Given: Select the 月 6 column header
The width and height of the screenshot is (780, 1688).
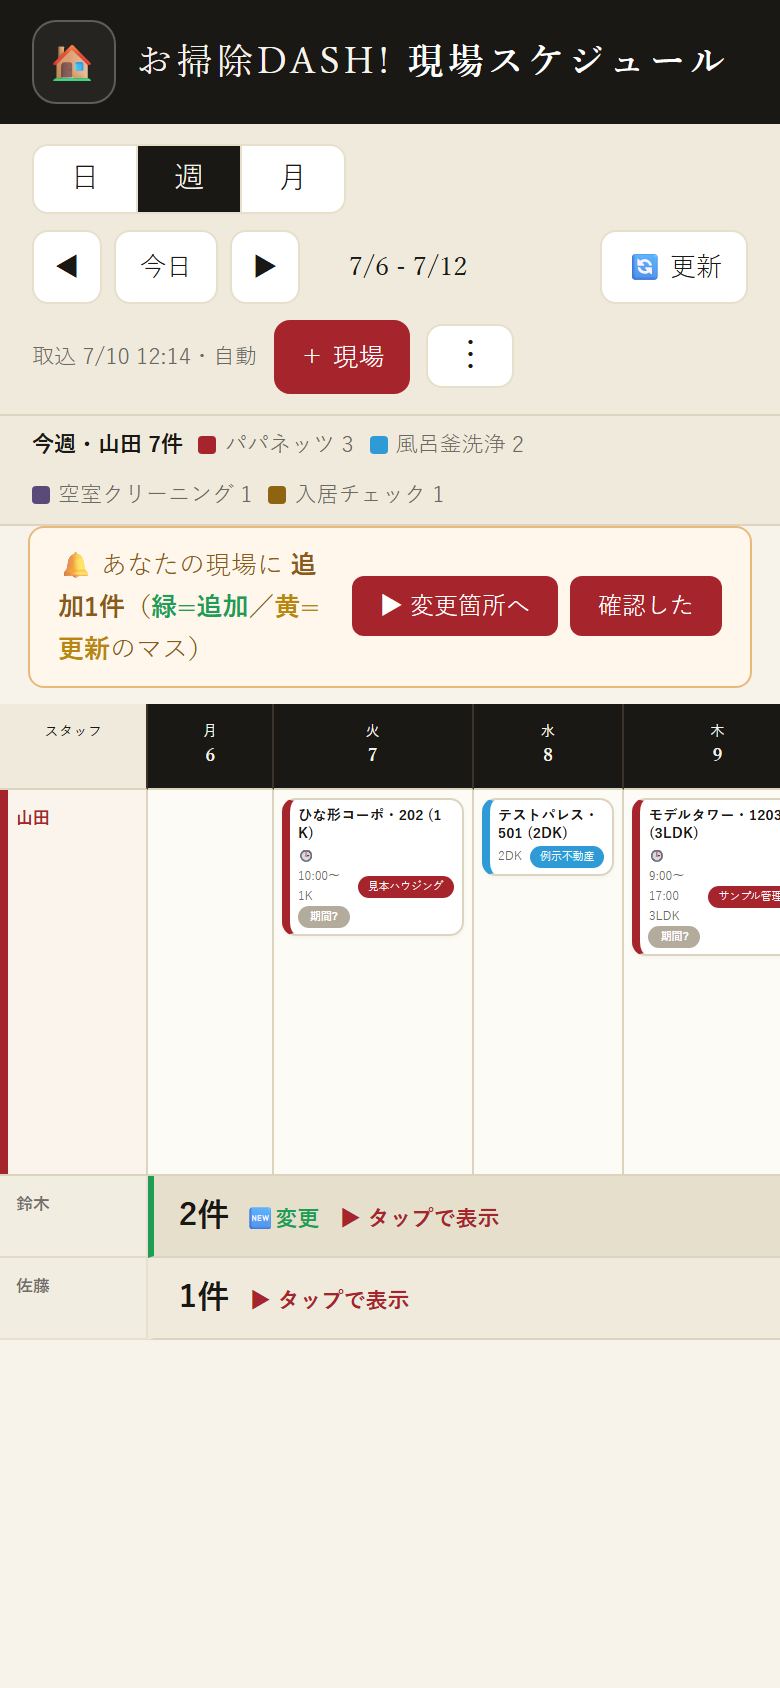Looking at the screenshot, I should point(210,746).
